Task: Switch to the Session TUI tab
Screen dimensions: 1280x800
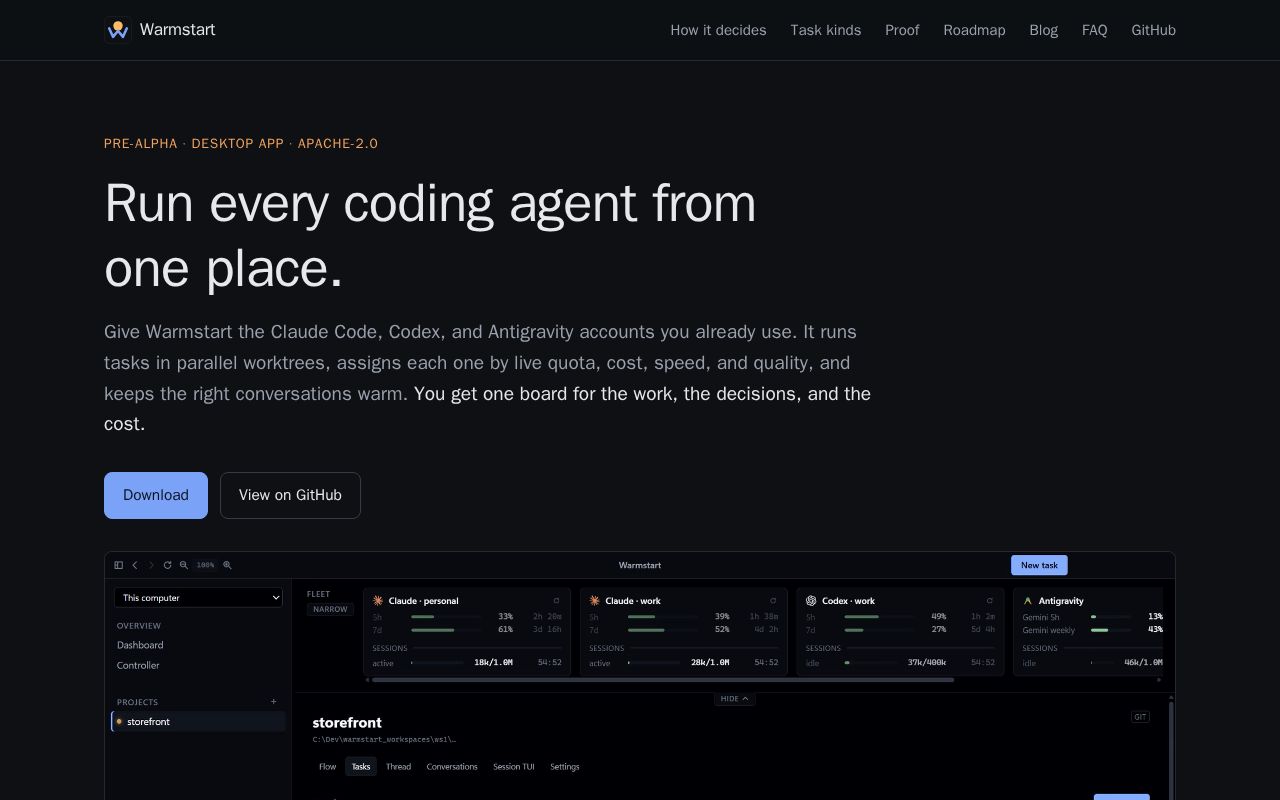Action: coord(514,767)
